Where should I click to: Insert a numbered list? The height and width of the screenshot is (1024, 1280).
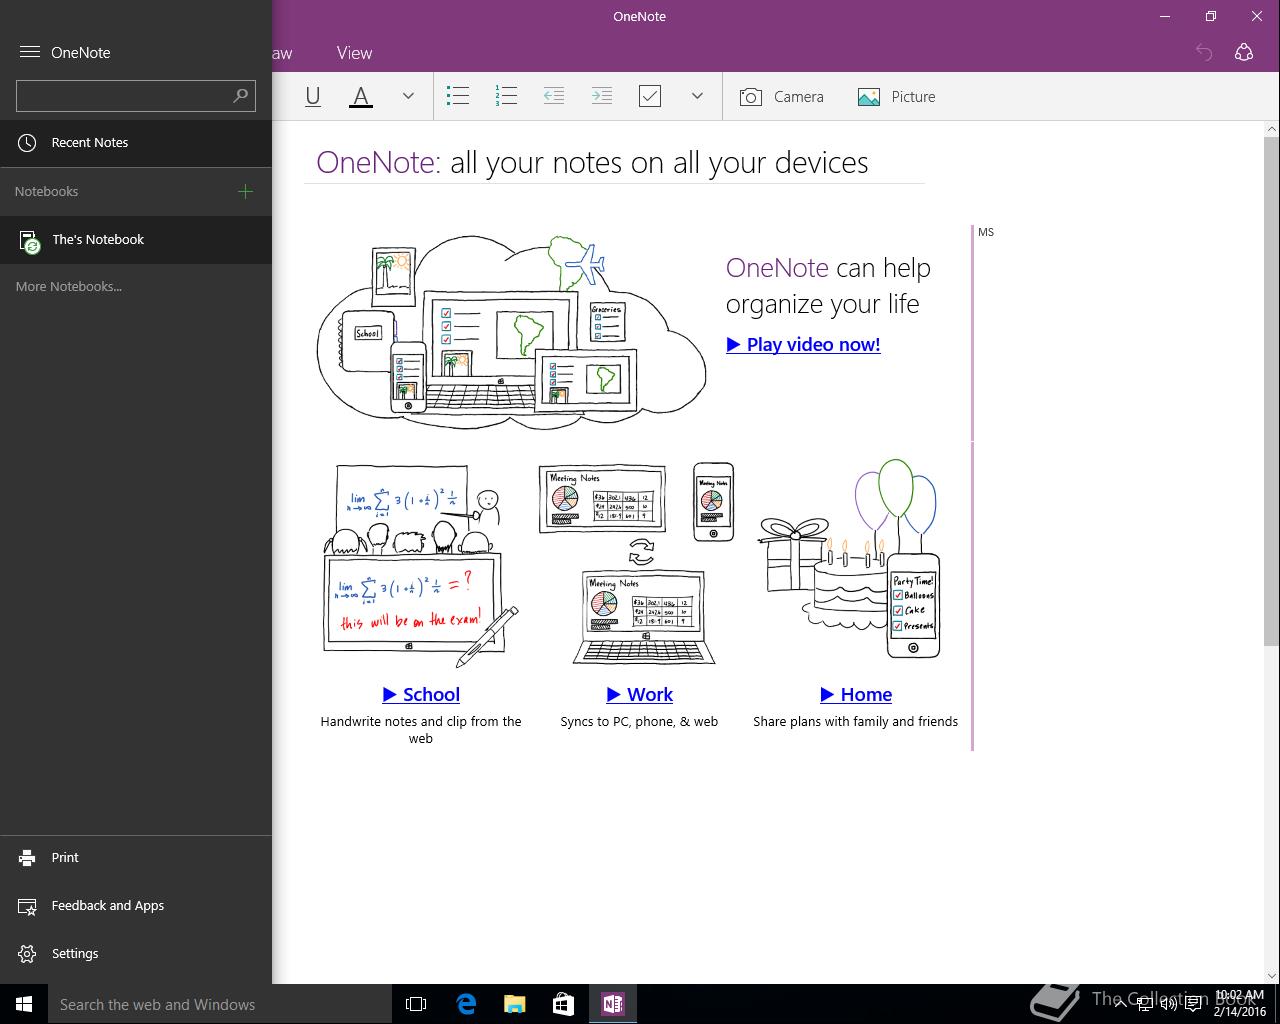pos(506,97)
